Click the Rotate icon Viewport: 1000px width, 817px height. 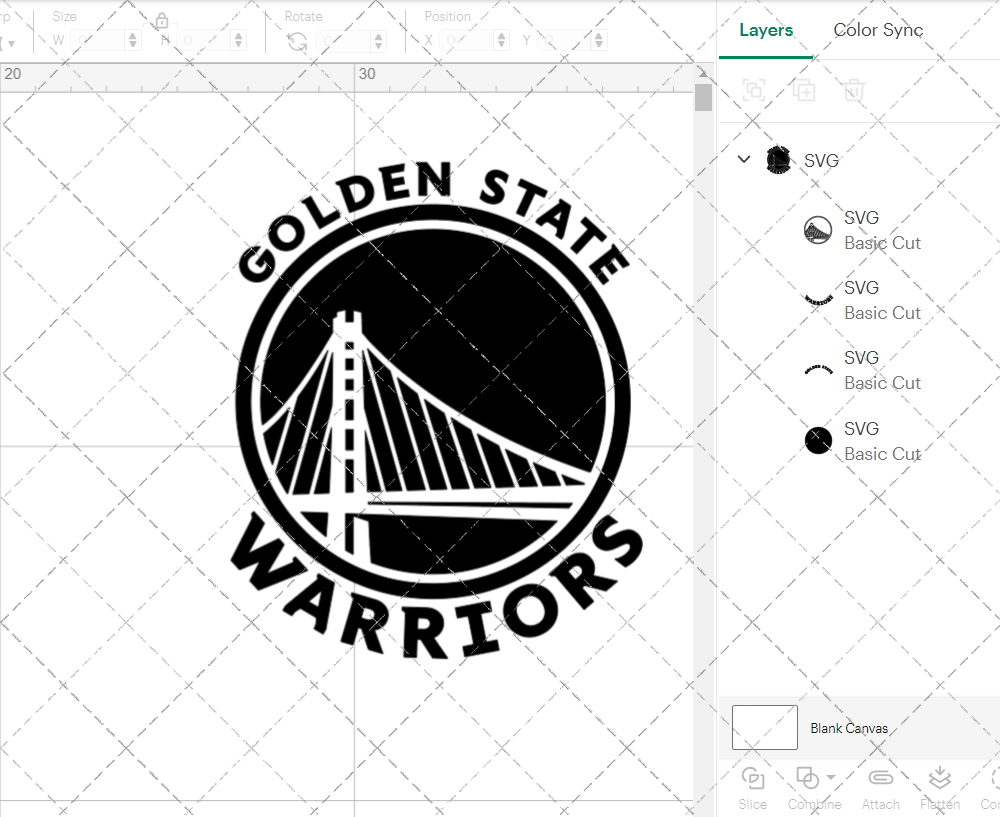click(297, 42)
